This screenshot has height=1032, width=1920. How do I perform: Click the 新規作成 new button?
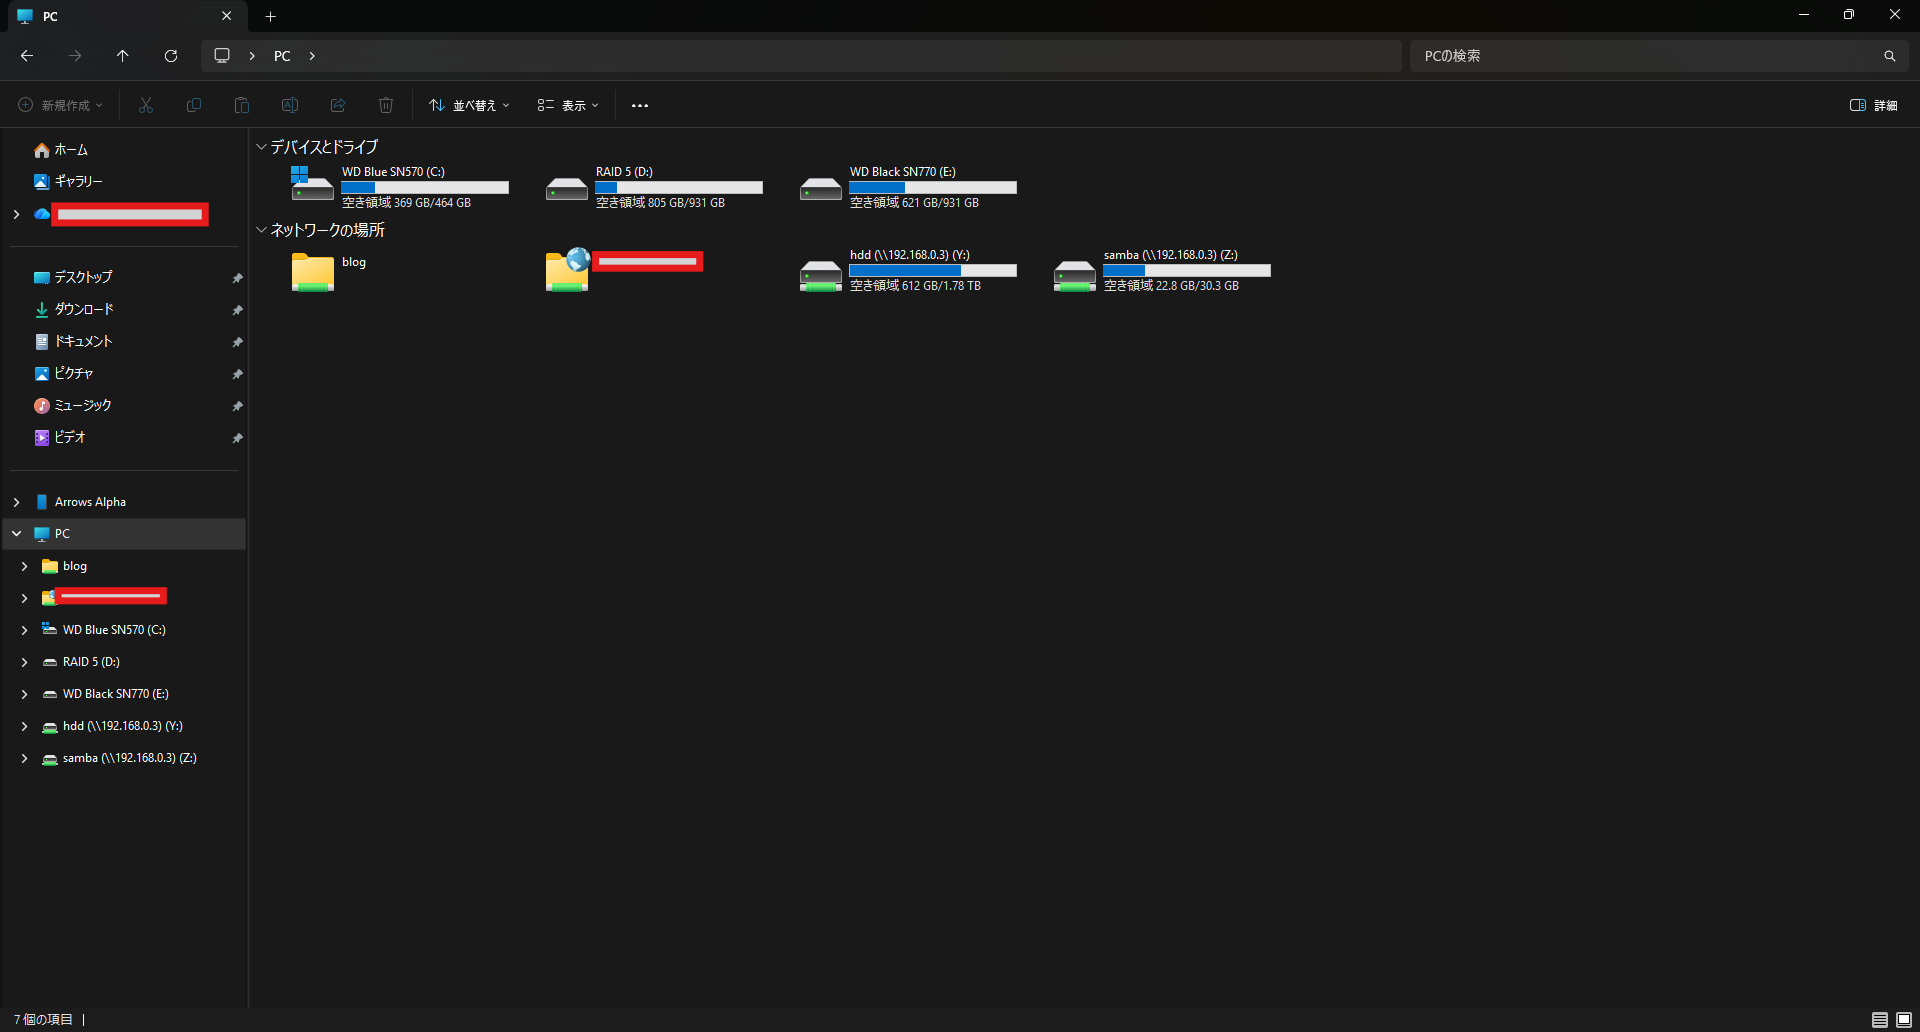(x=60, y=105)
